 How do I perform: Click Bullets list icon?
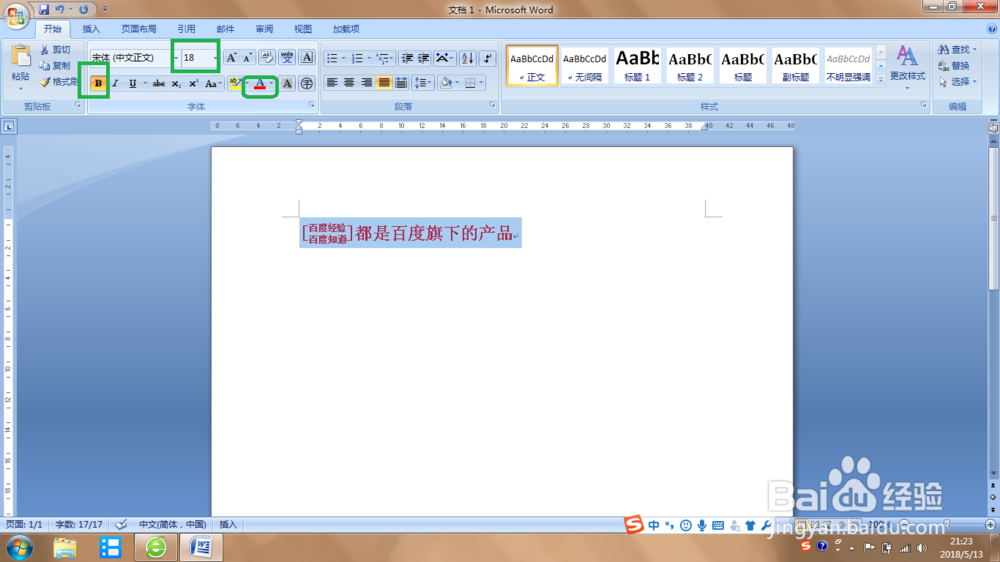[x=332, y=58]
